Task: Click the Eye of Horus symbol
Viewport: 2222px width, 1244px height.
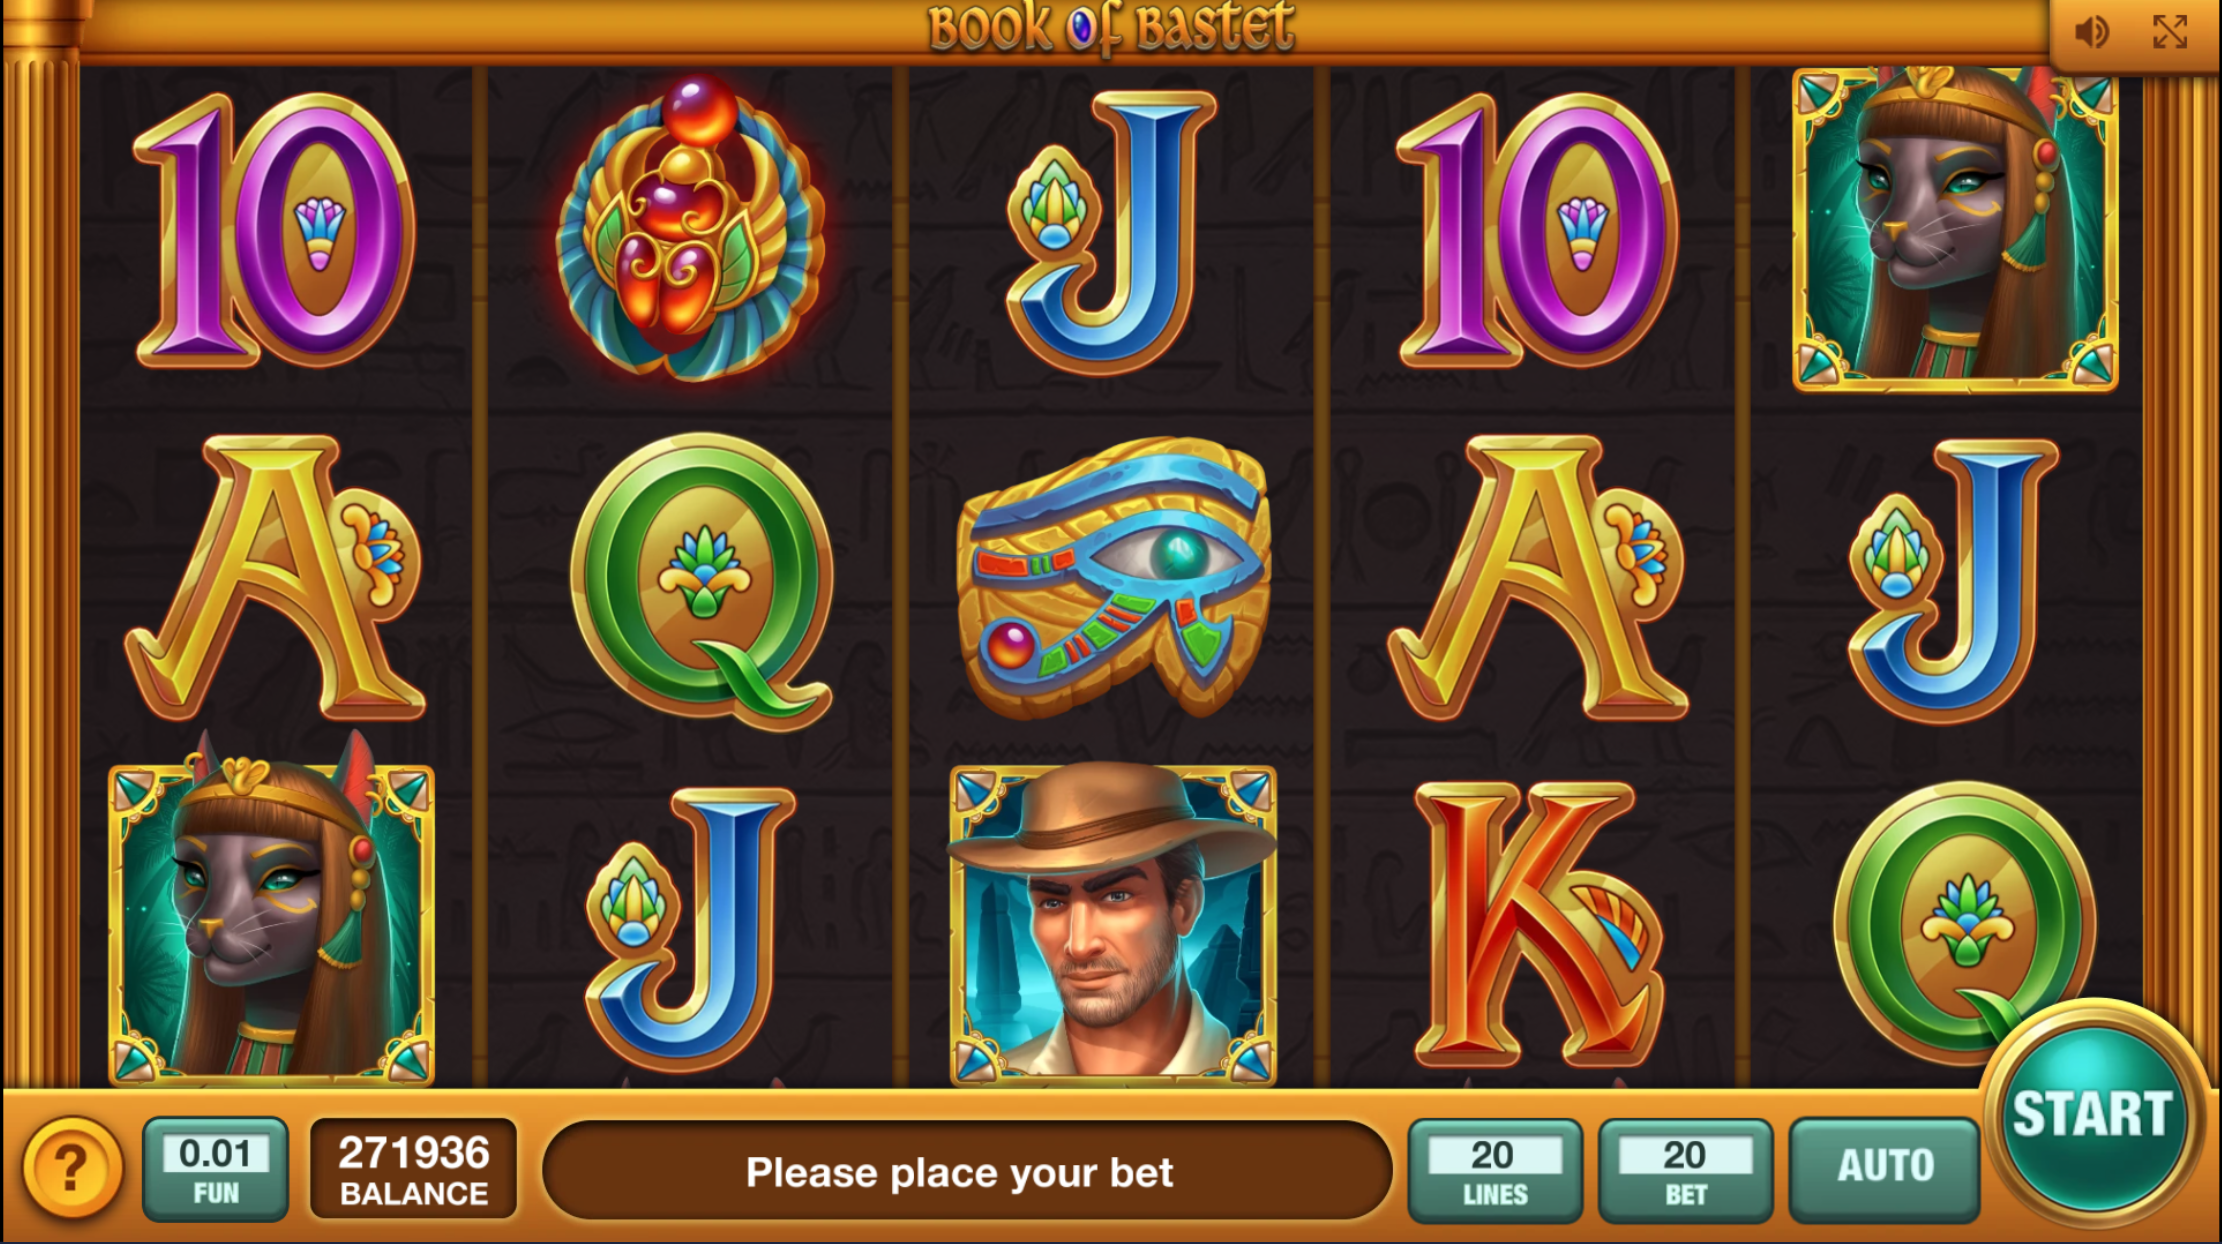Action: [x=1113, y=576]
